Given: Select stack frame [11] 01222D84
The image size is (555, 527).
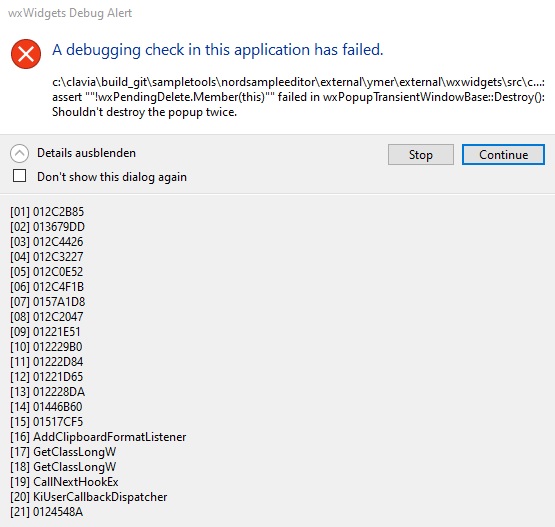Looking at the screenshot, I should tap(47, 362).
